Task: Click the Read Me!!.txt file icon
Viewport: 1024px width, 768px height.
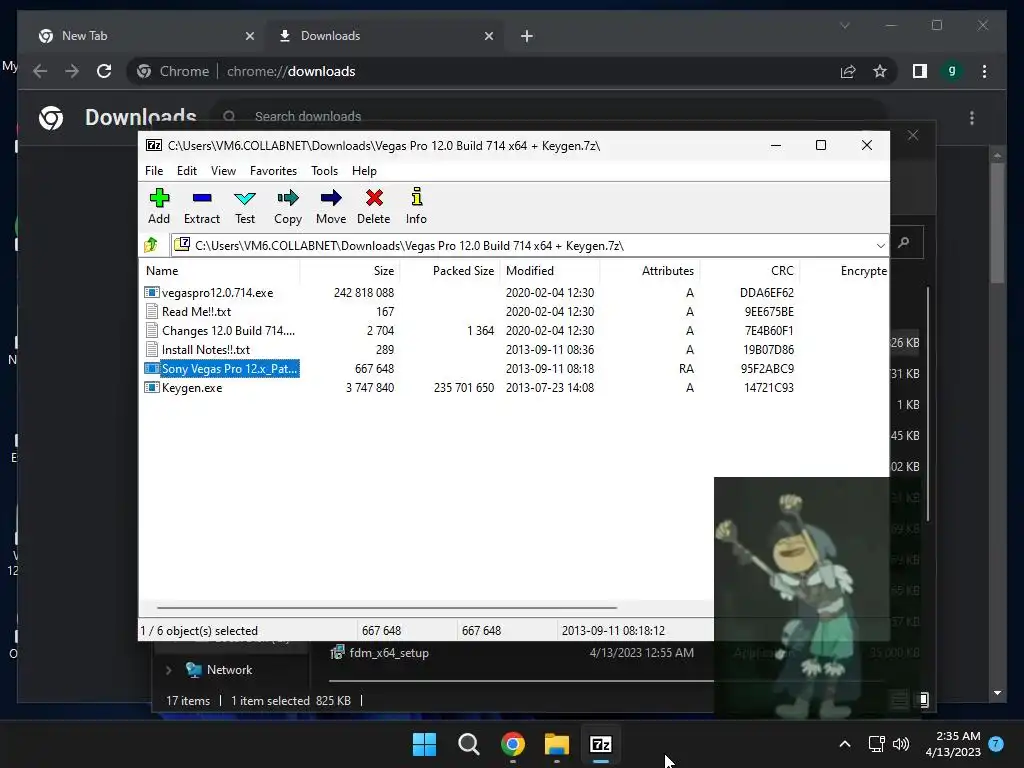Action: (152, 312)
